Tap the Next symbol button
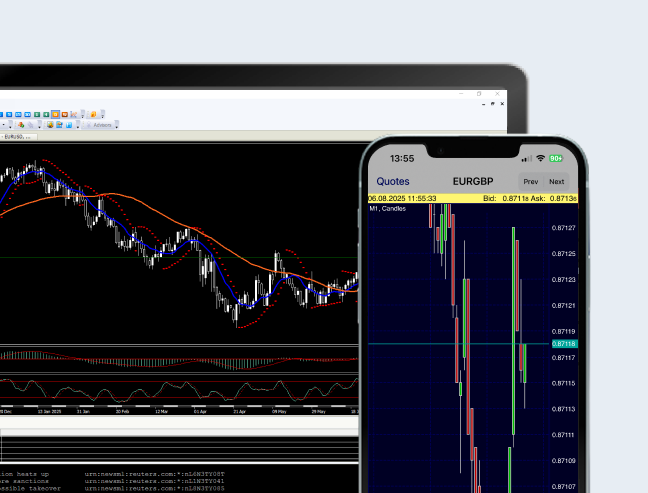648x493 pixels. (x=557, y=182)
